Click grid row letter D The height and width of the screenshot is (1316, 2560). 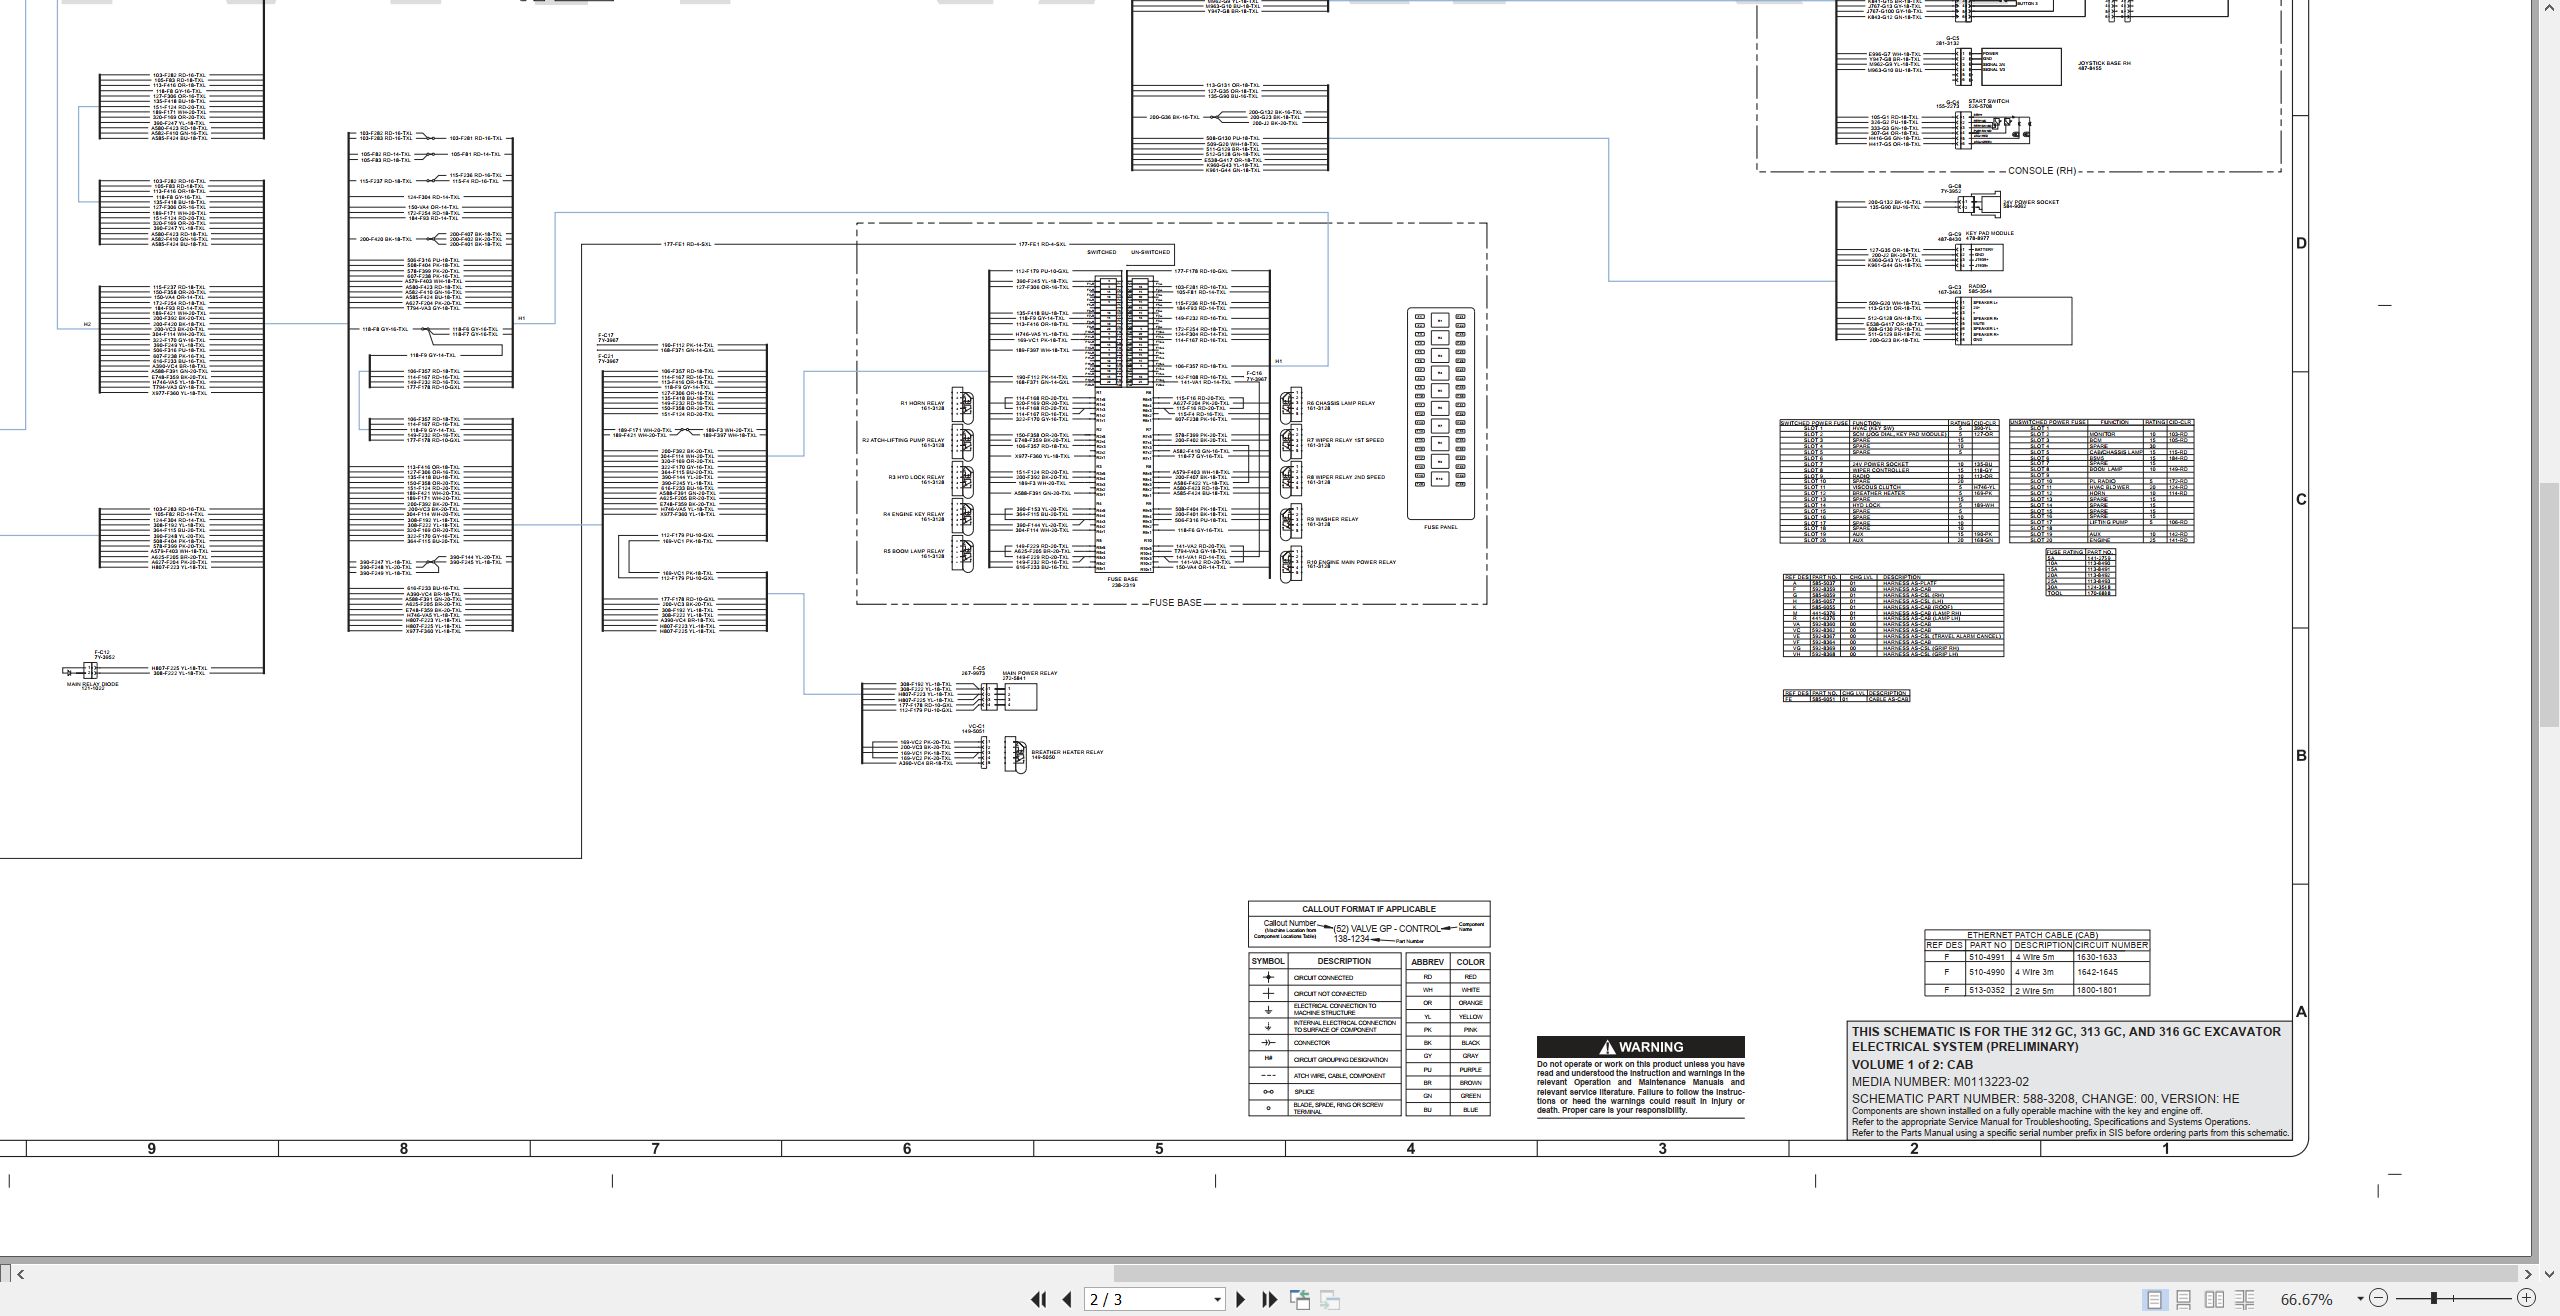point(2301,243)
